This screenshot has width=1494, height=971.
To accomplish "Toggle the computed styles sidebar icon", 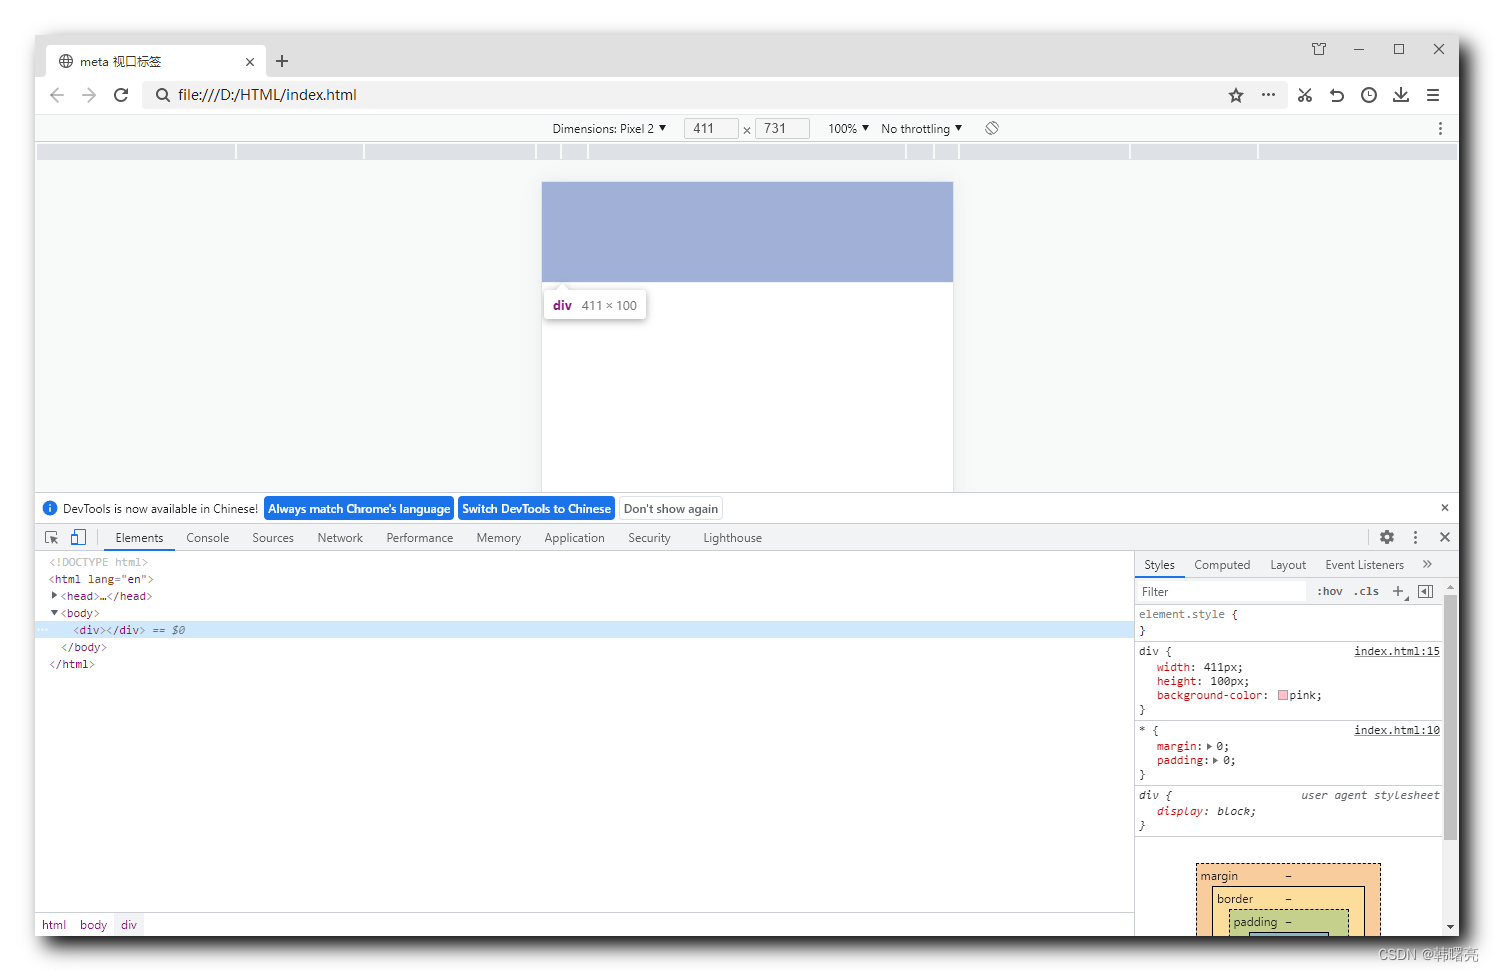I will (x=1426, y=591).
